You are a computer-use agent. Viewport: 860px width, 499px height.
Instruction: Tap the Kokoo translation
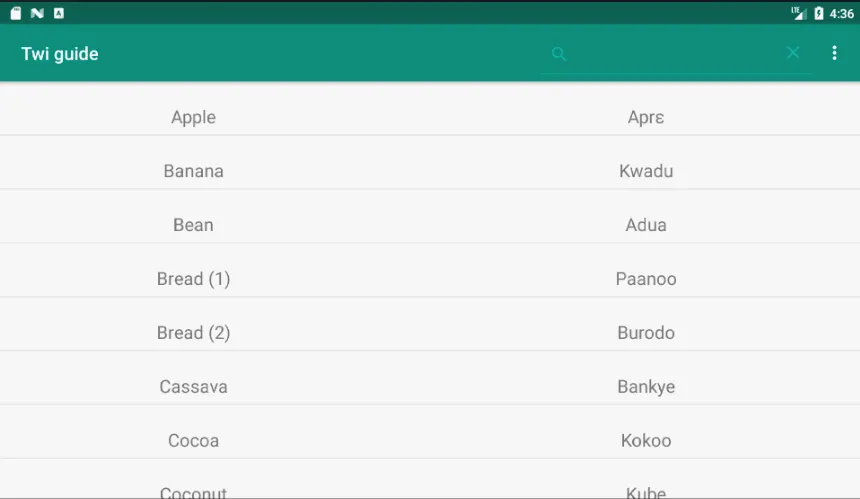(x=646, y=440)
